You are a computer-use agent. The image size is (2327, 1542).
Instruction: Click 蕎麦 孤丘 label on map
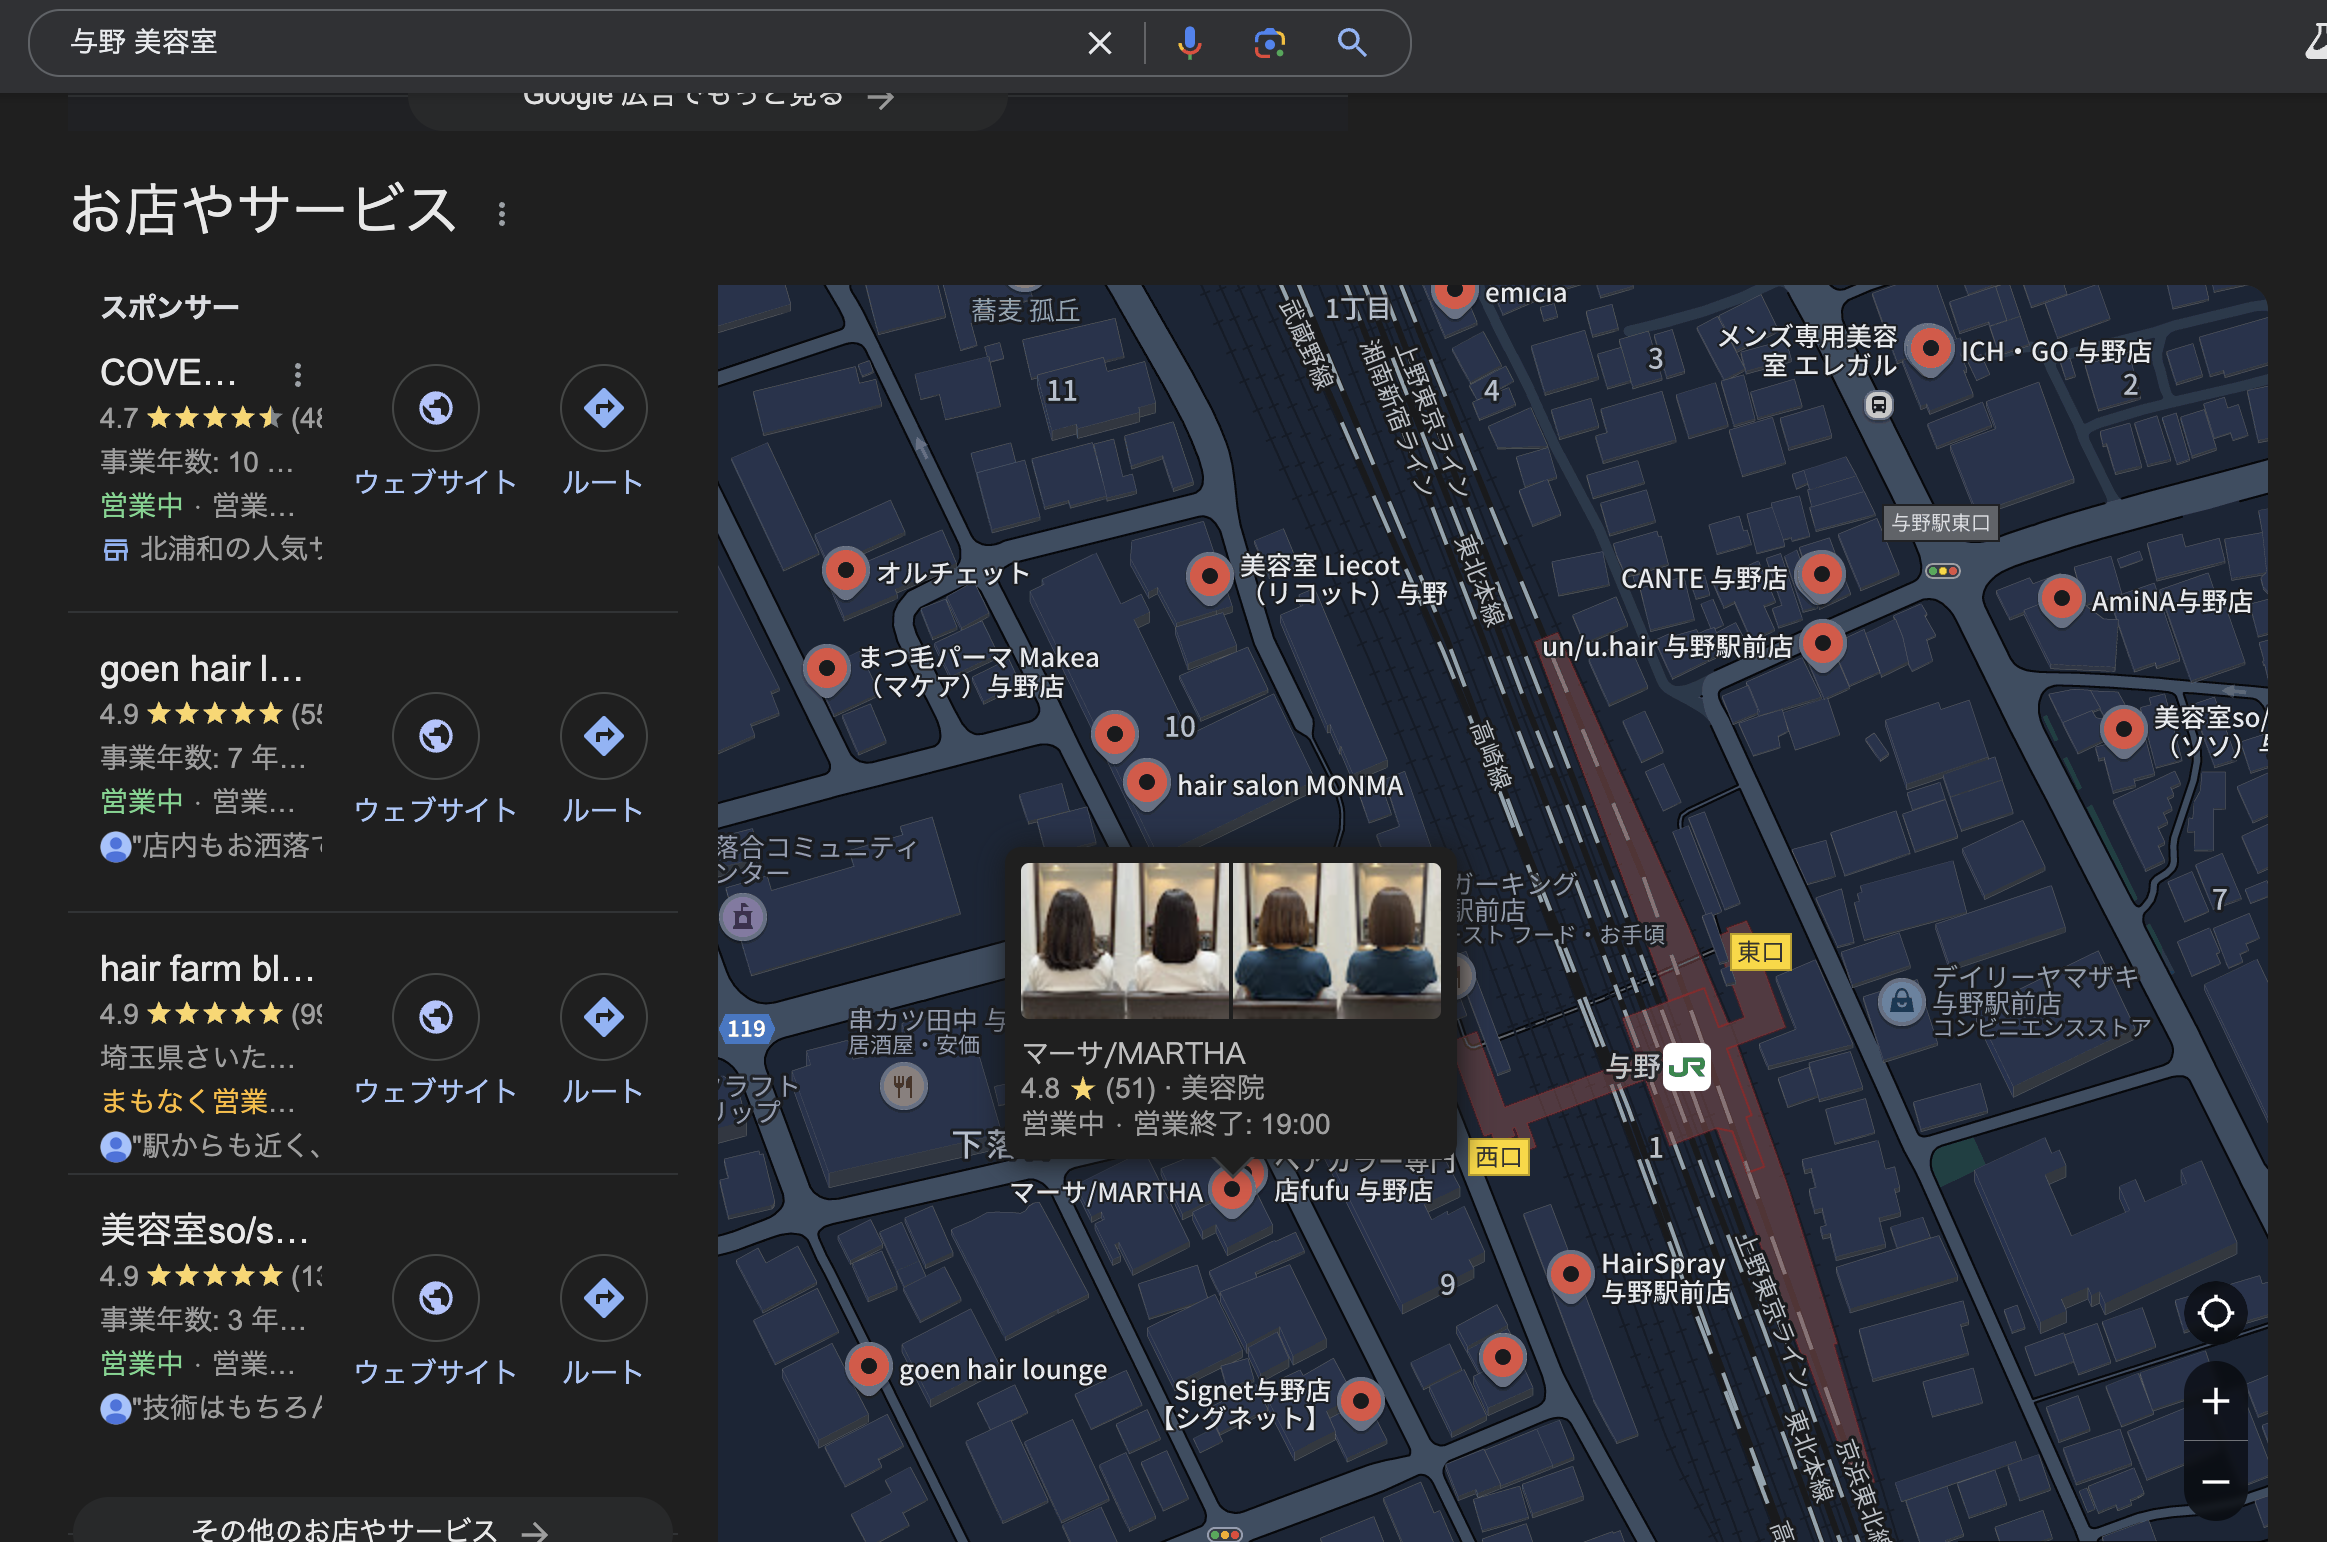click(x=1025, y=311)
